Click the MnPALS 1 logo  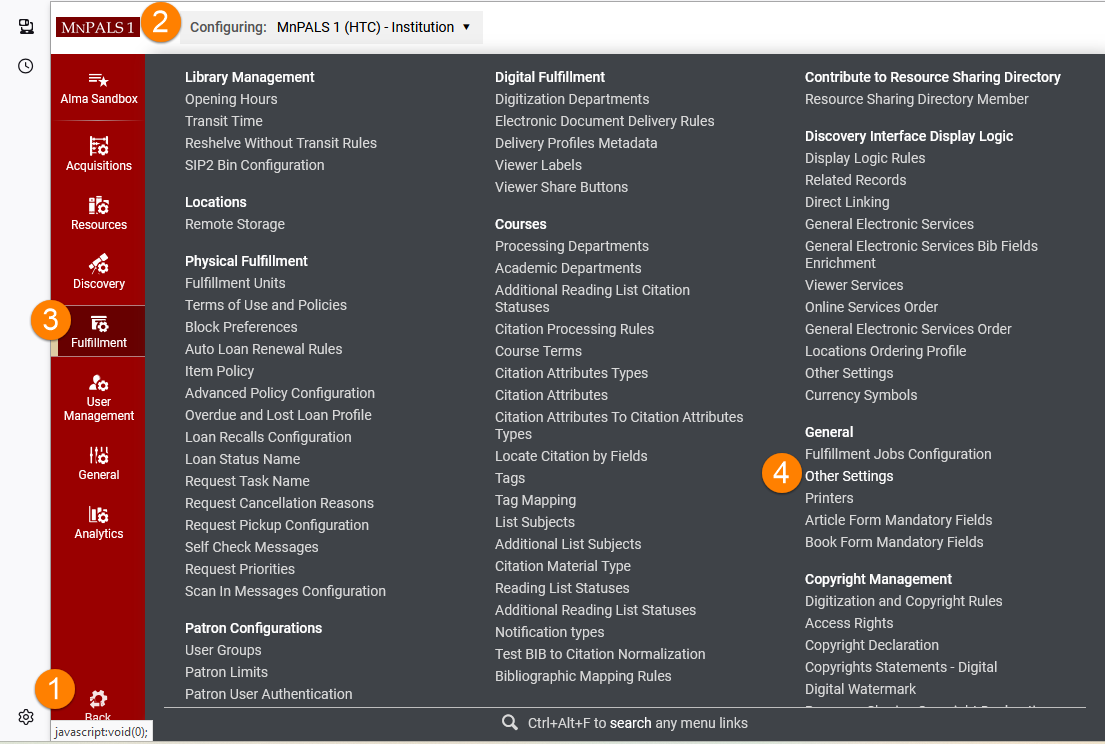pyautogui.click(x=98, y=27)
